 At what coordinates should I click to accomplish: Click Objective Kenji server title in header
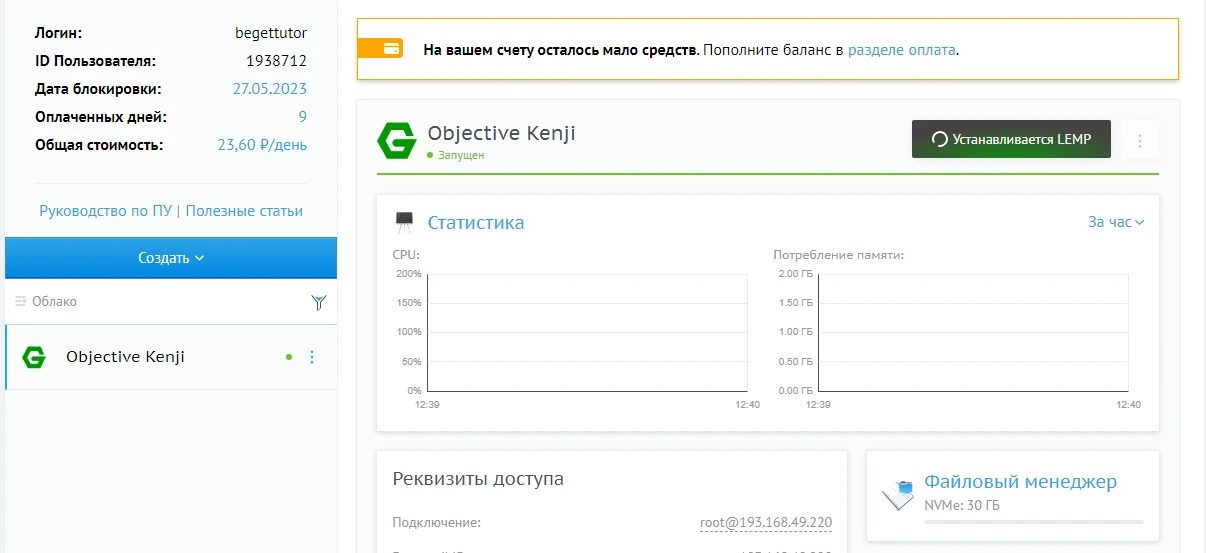pos(501,133)
